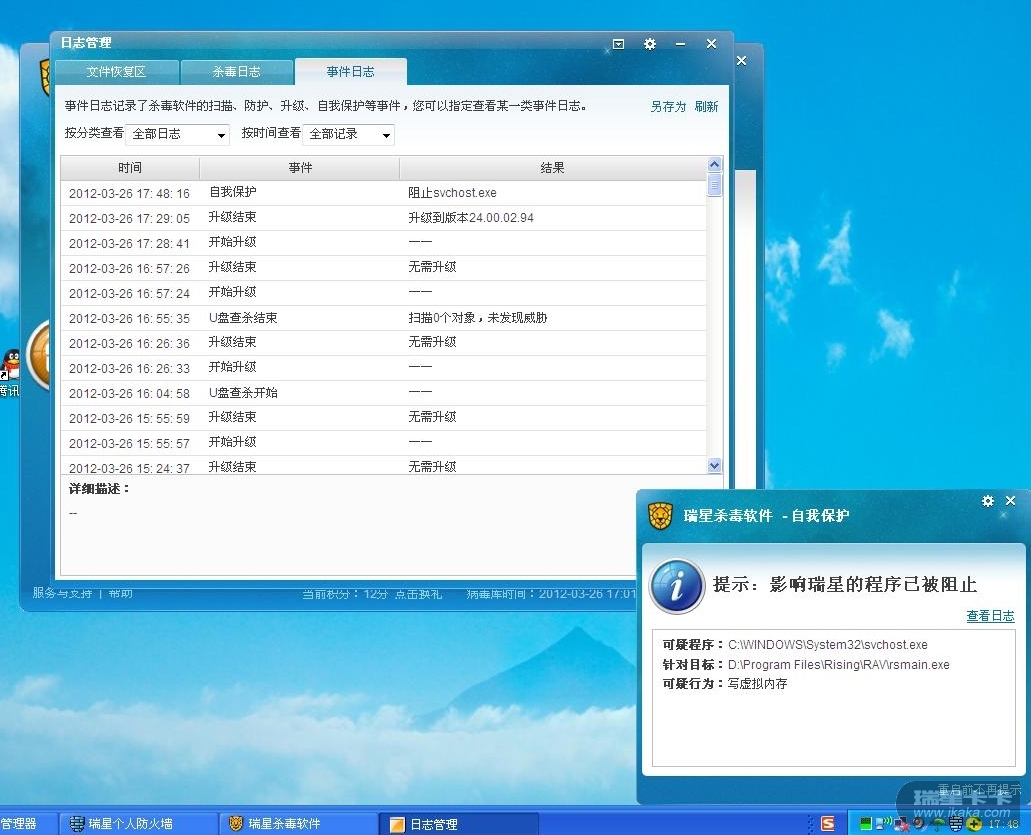Click the target path D:\Program Files\Rising\RAV\rsmain.exe

tap(838, 665)
